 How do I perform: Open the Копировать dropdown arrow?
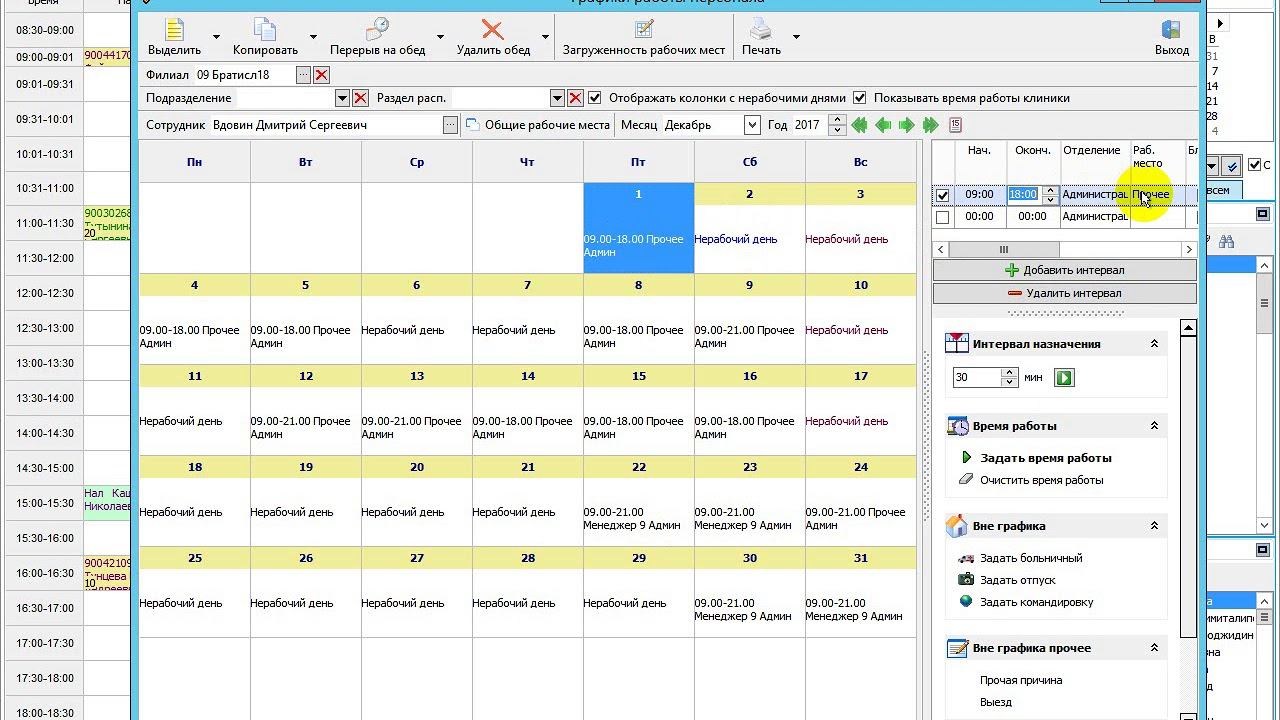pyautogui.click(x=313, y=37)
